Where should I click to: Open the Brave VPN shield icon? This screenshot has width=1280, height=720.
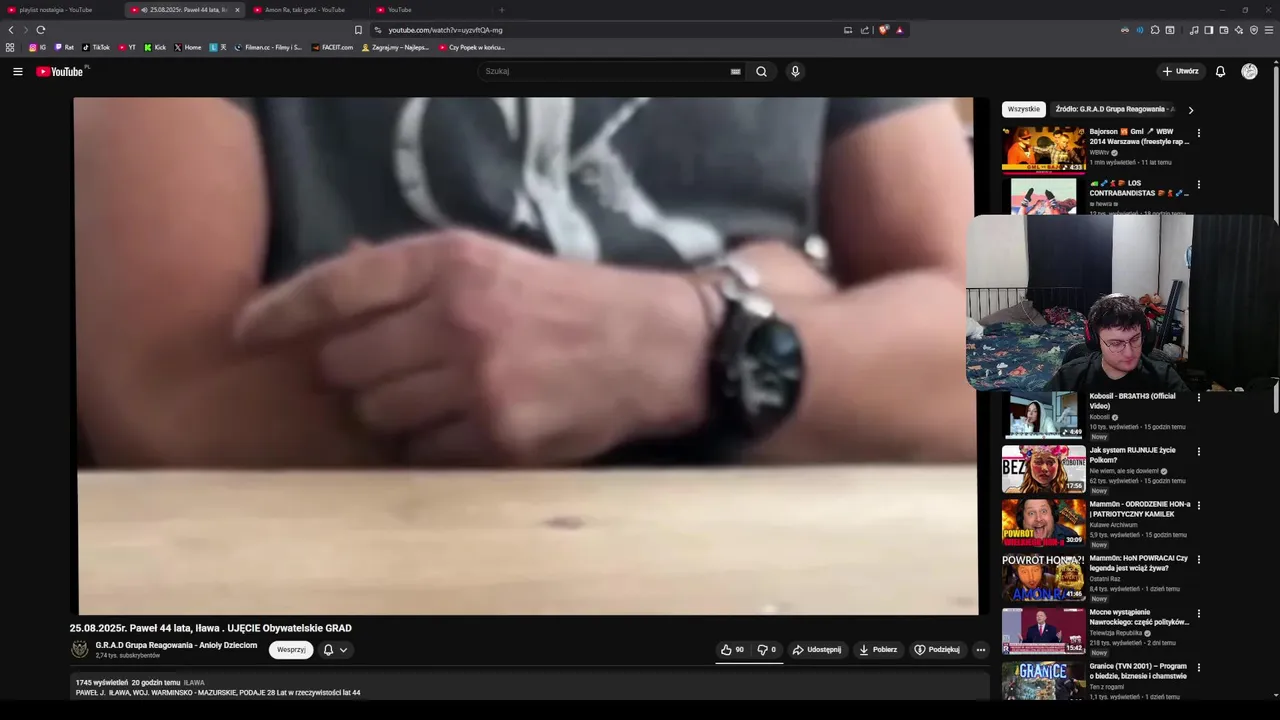click(x=1254, y=30)
